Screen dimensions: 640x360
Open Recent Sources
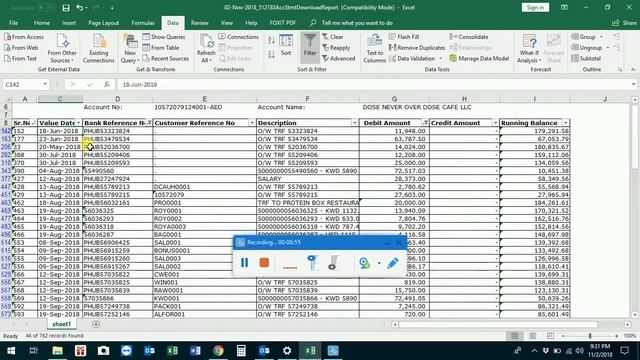point(166,58)
